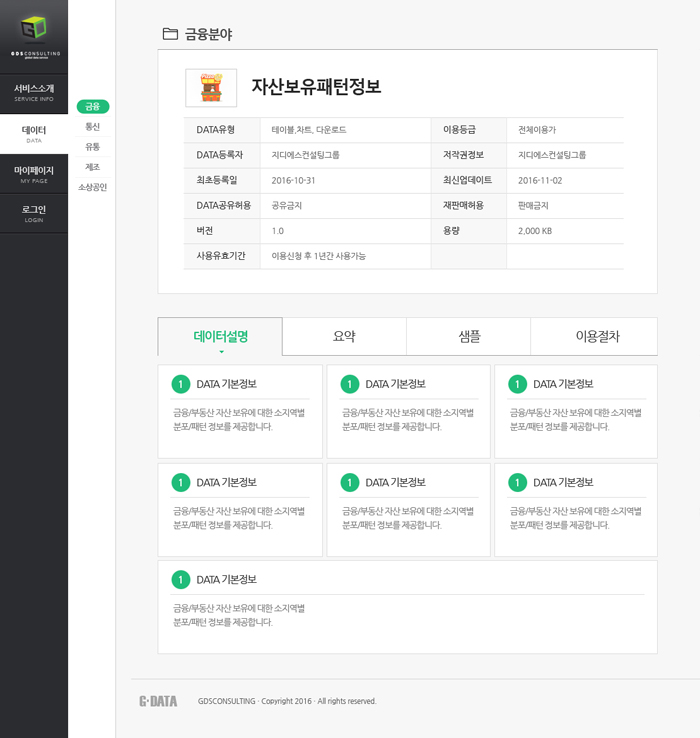Open the 자산보유패턴정보 thumbnail image

point(211,88)
